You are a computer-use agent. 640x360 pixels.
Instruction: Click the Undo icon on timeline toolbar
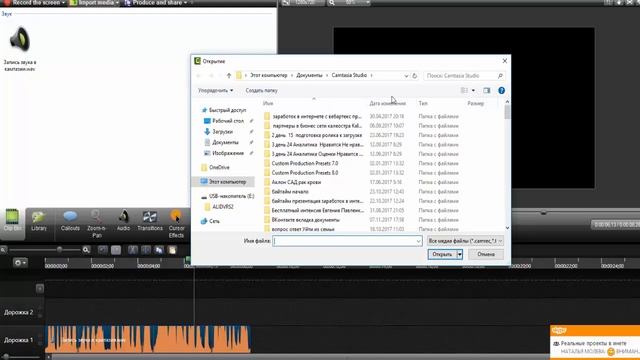pos(103,250)
